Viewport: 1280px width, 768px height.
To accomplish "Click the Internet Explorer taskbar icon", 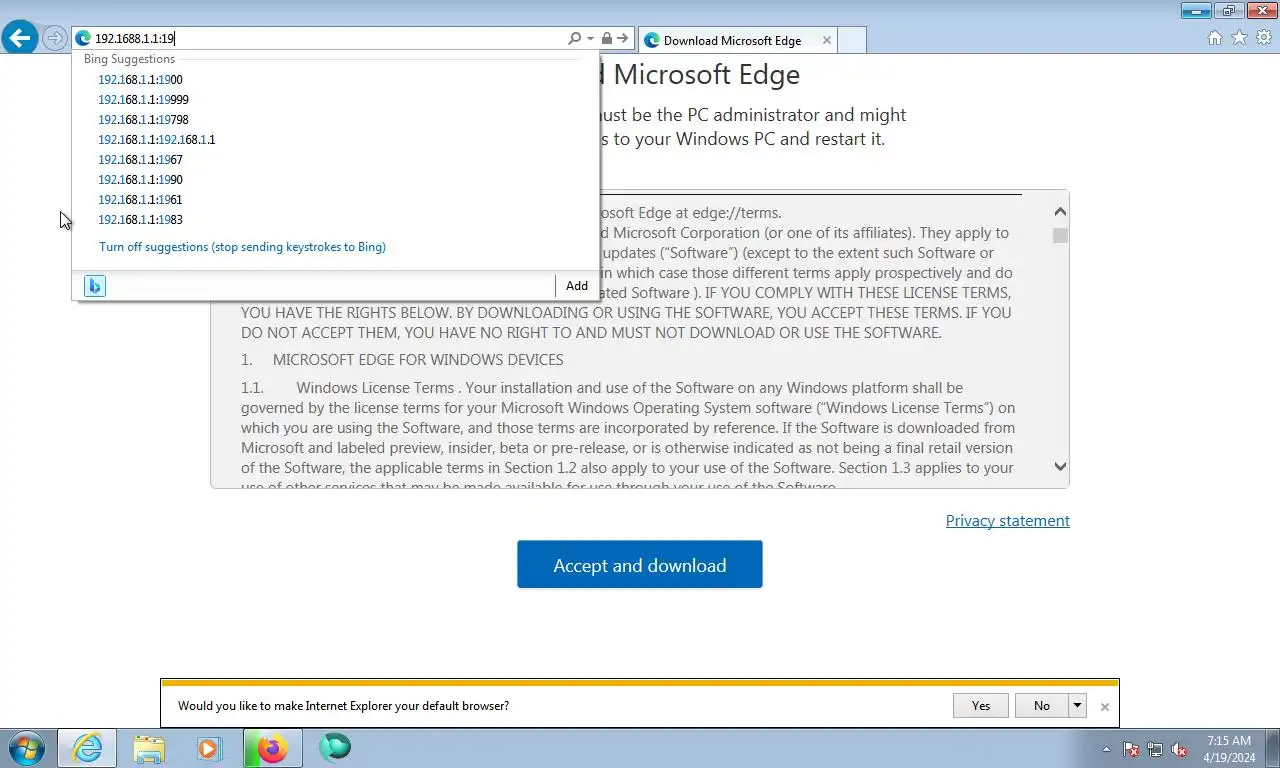I will click(87, 748).
